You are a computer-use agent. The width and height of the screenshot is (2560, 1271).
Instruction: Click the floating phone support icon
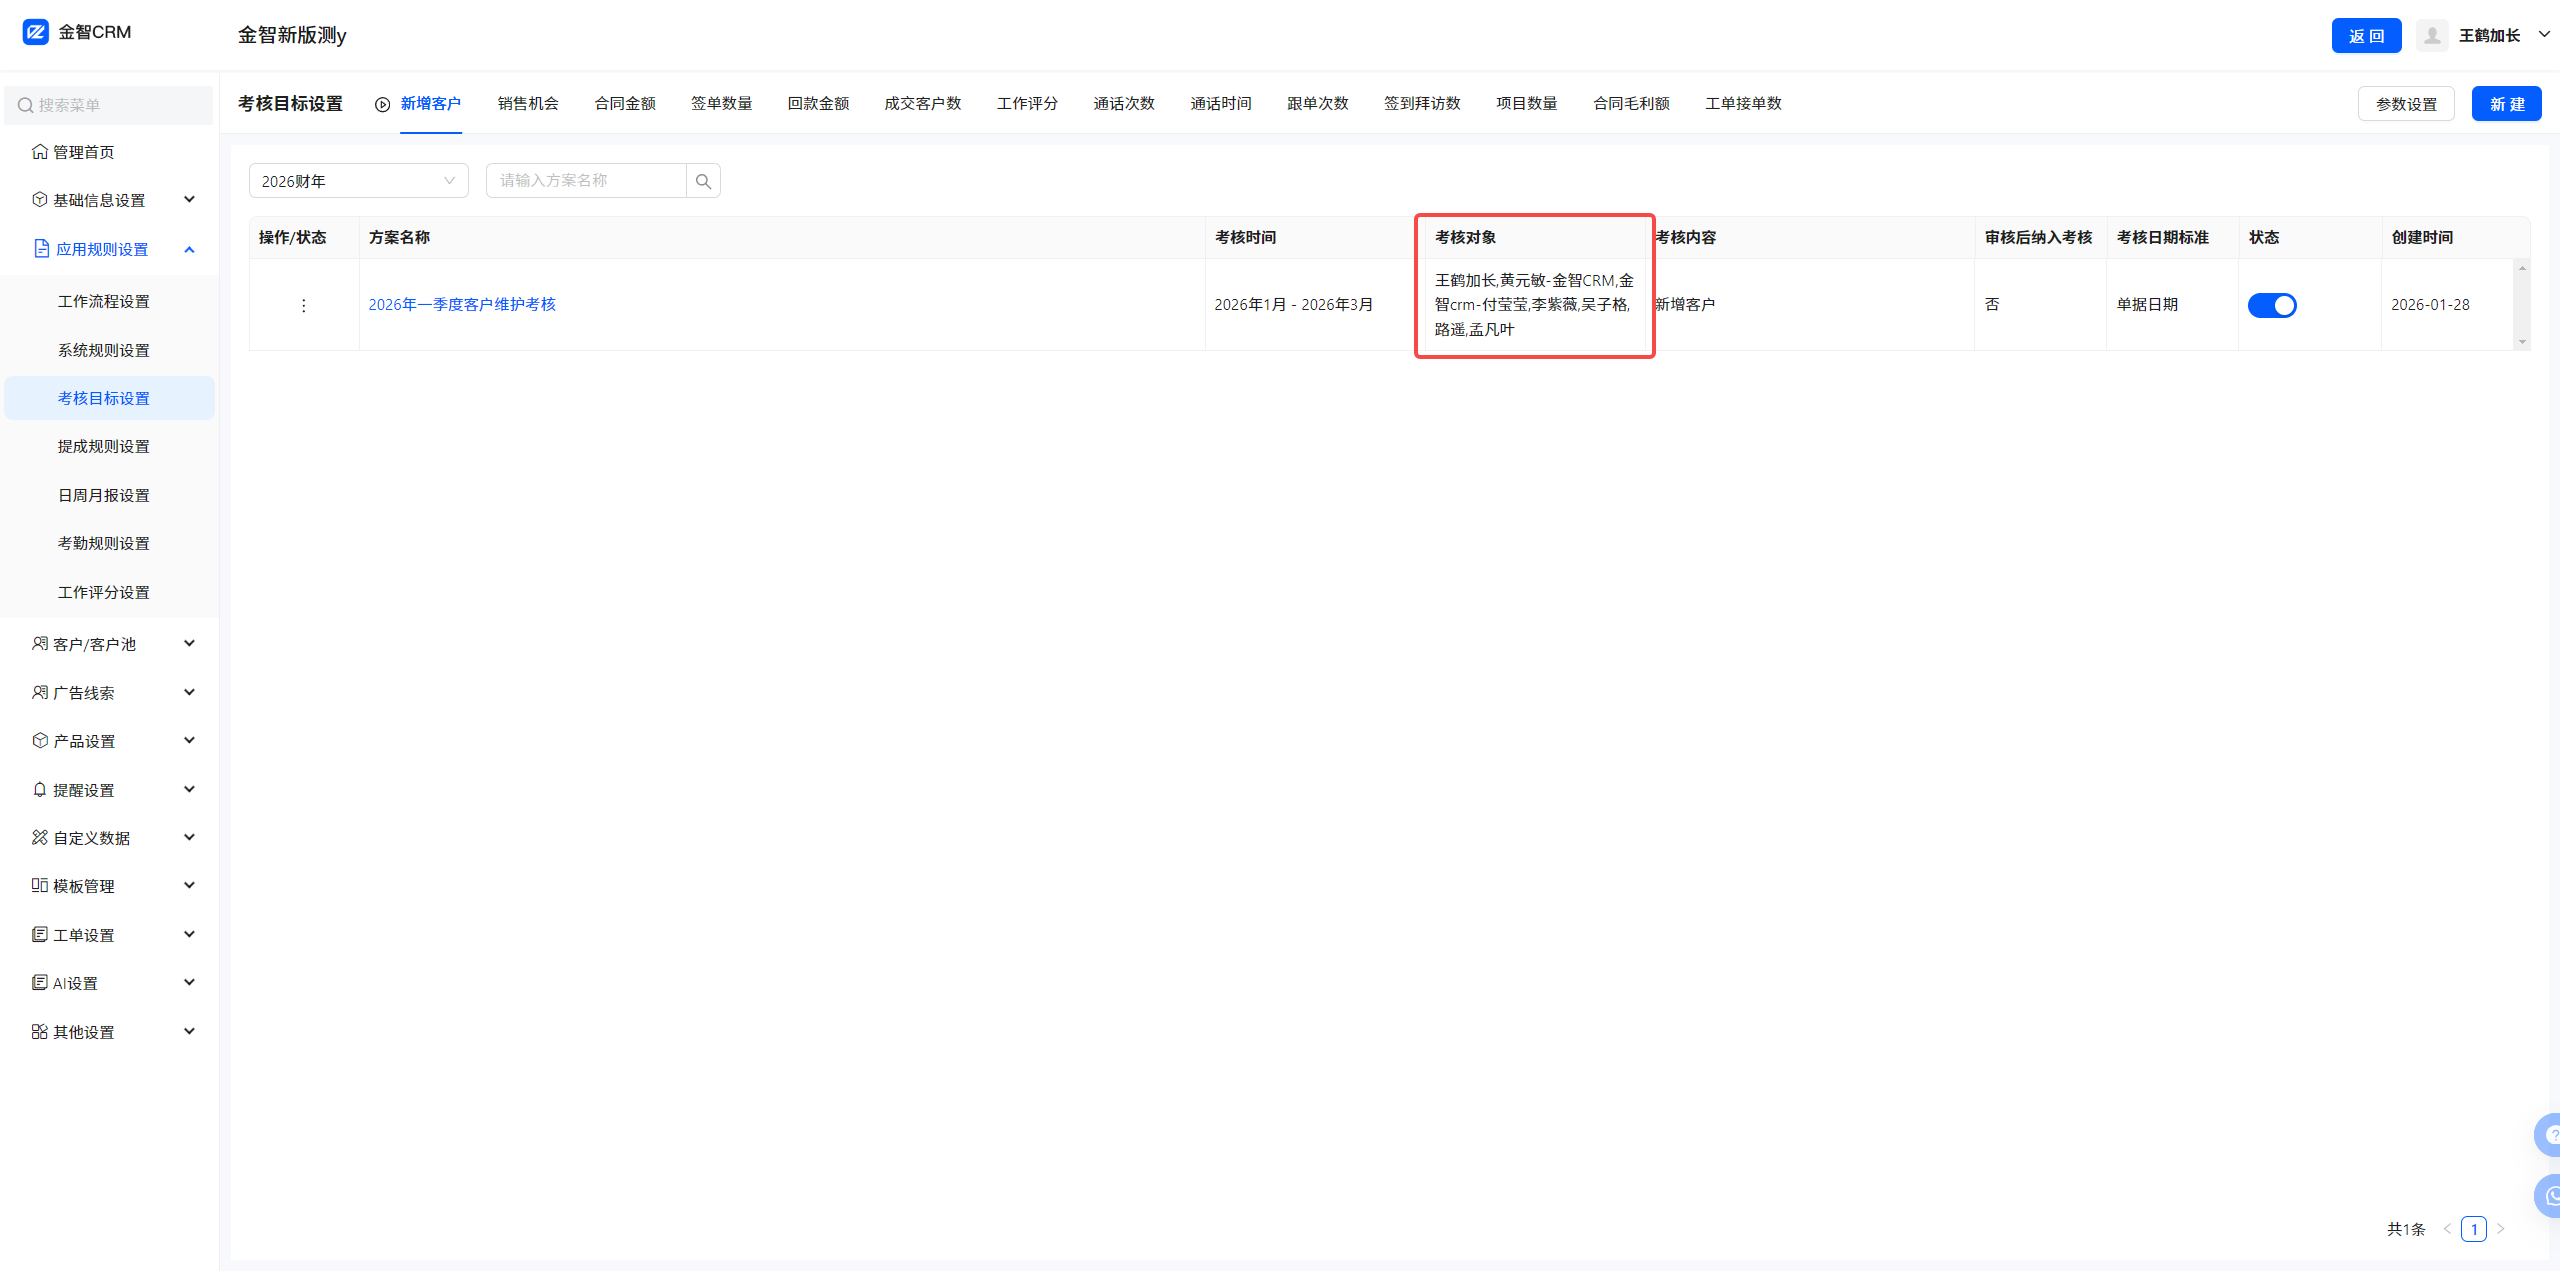point(2550,1196)
